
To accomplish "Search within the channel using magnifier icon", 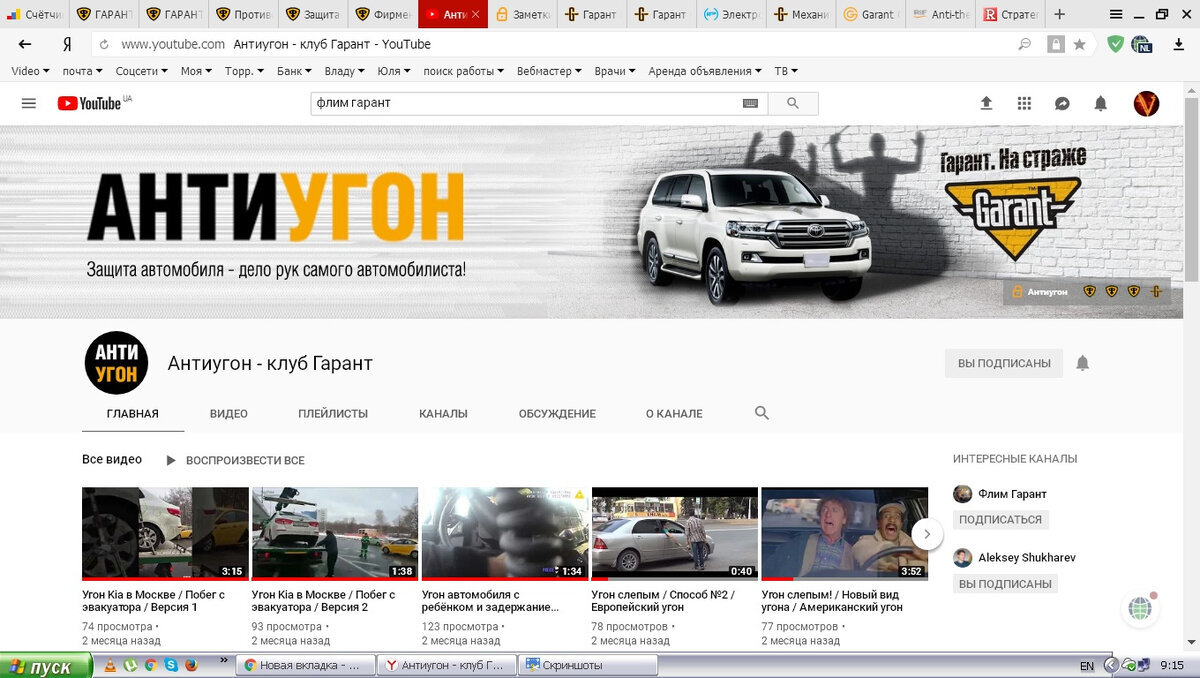I will 762,413.
